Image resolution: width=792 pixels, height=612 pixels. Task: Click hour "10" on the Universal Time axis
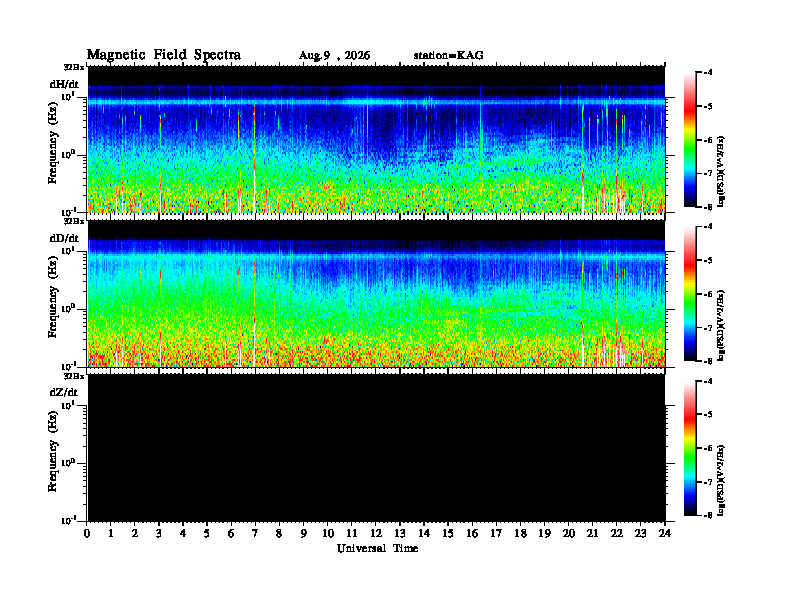328,533
